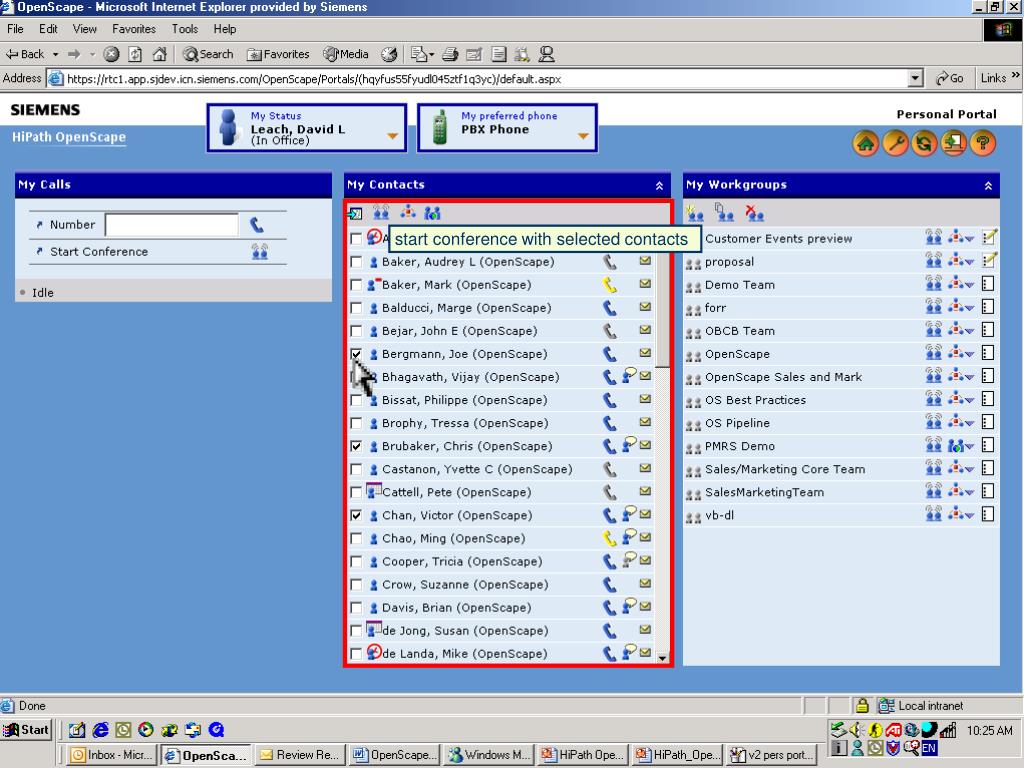1024x768 pixels.
Task: Click the Home icon in Personal Portal
Action: pos(865,144)
